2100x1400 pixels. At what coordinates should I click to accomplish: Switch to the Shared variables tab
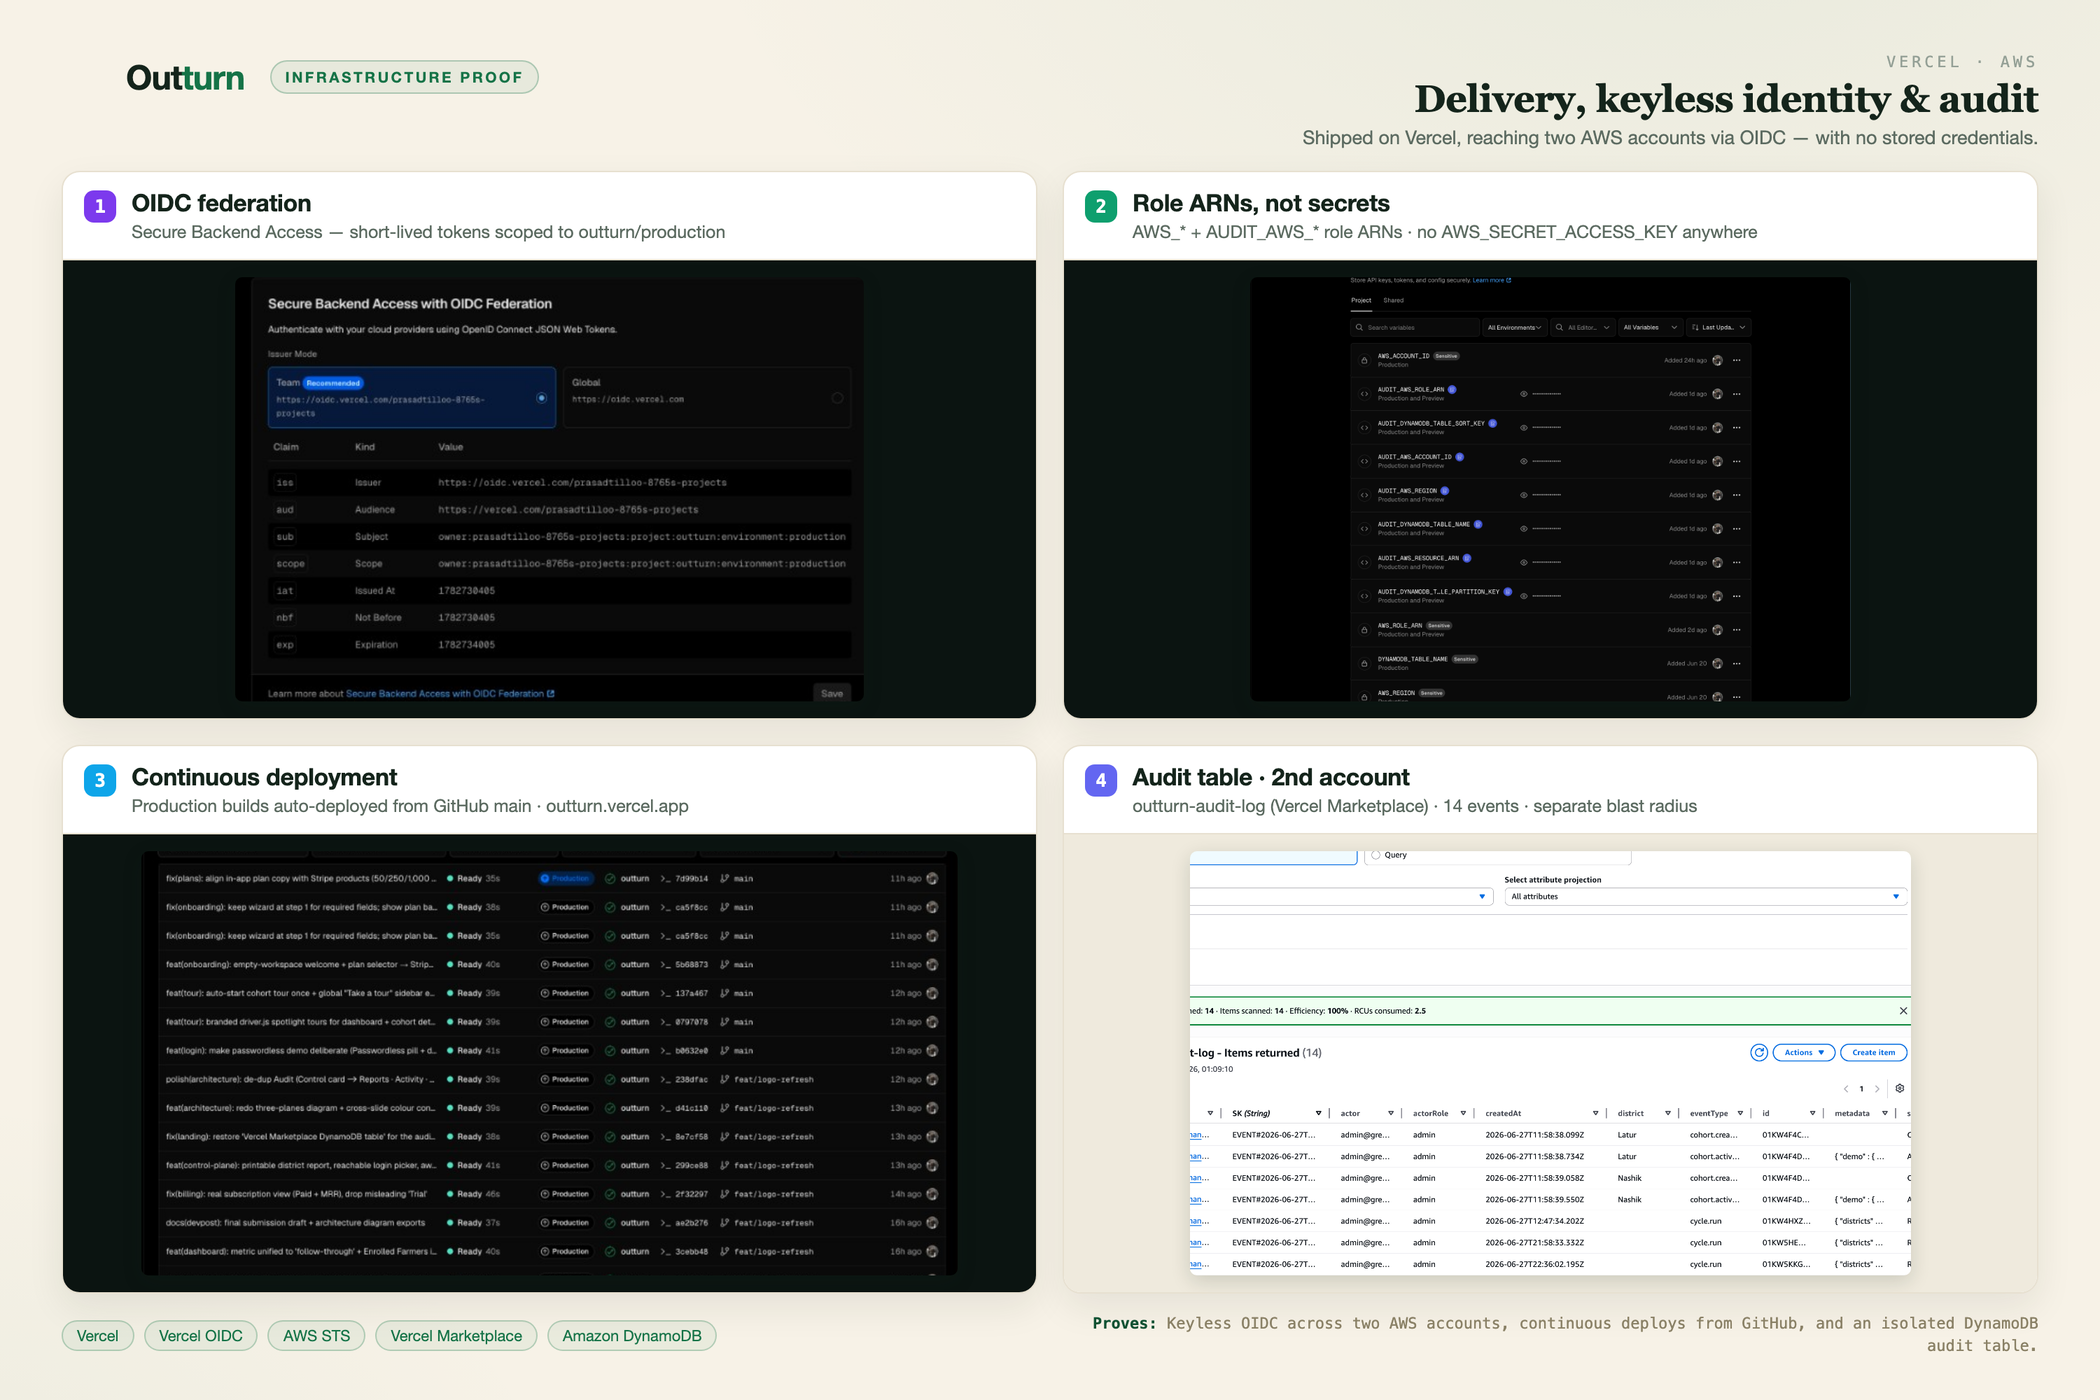click(1393, 300)
